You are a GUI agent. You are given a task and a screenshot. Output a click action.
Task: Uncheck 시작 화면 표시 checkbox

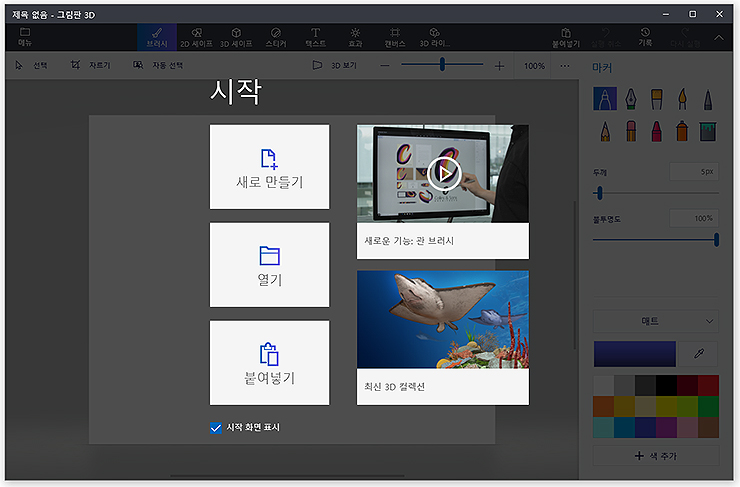click(216, 428)
